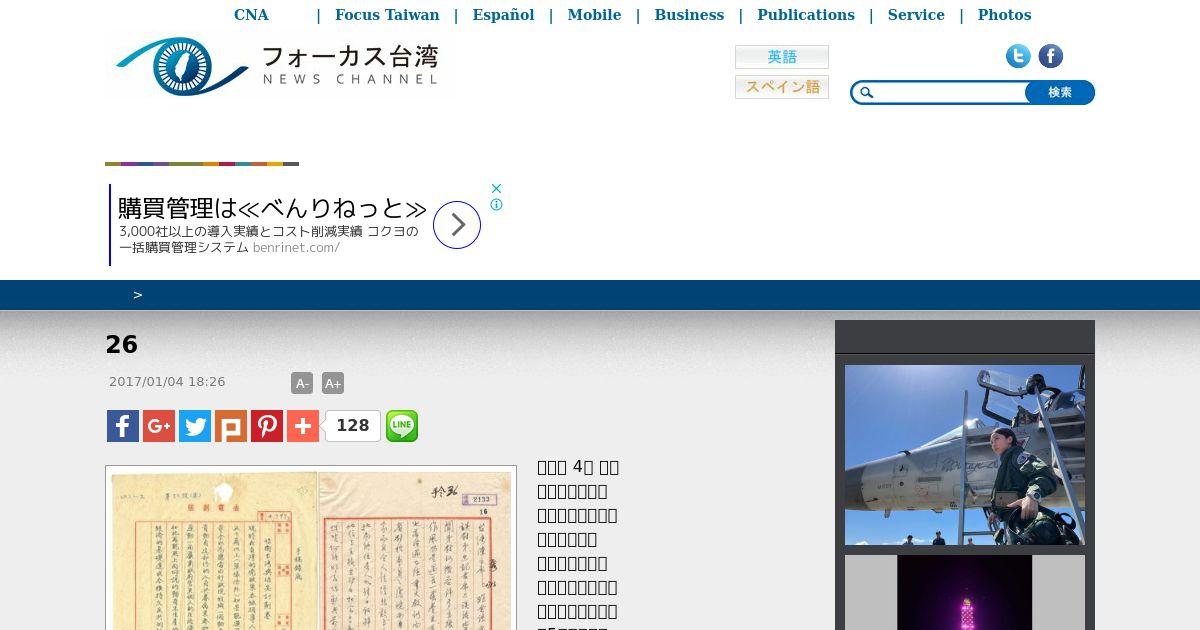
Task: Share article via LINE icon
Action: click(402, 426)
